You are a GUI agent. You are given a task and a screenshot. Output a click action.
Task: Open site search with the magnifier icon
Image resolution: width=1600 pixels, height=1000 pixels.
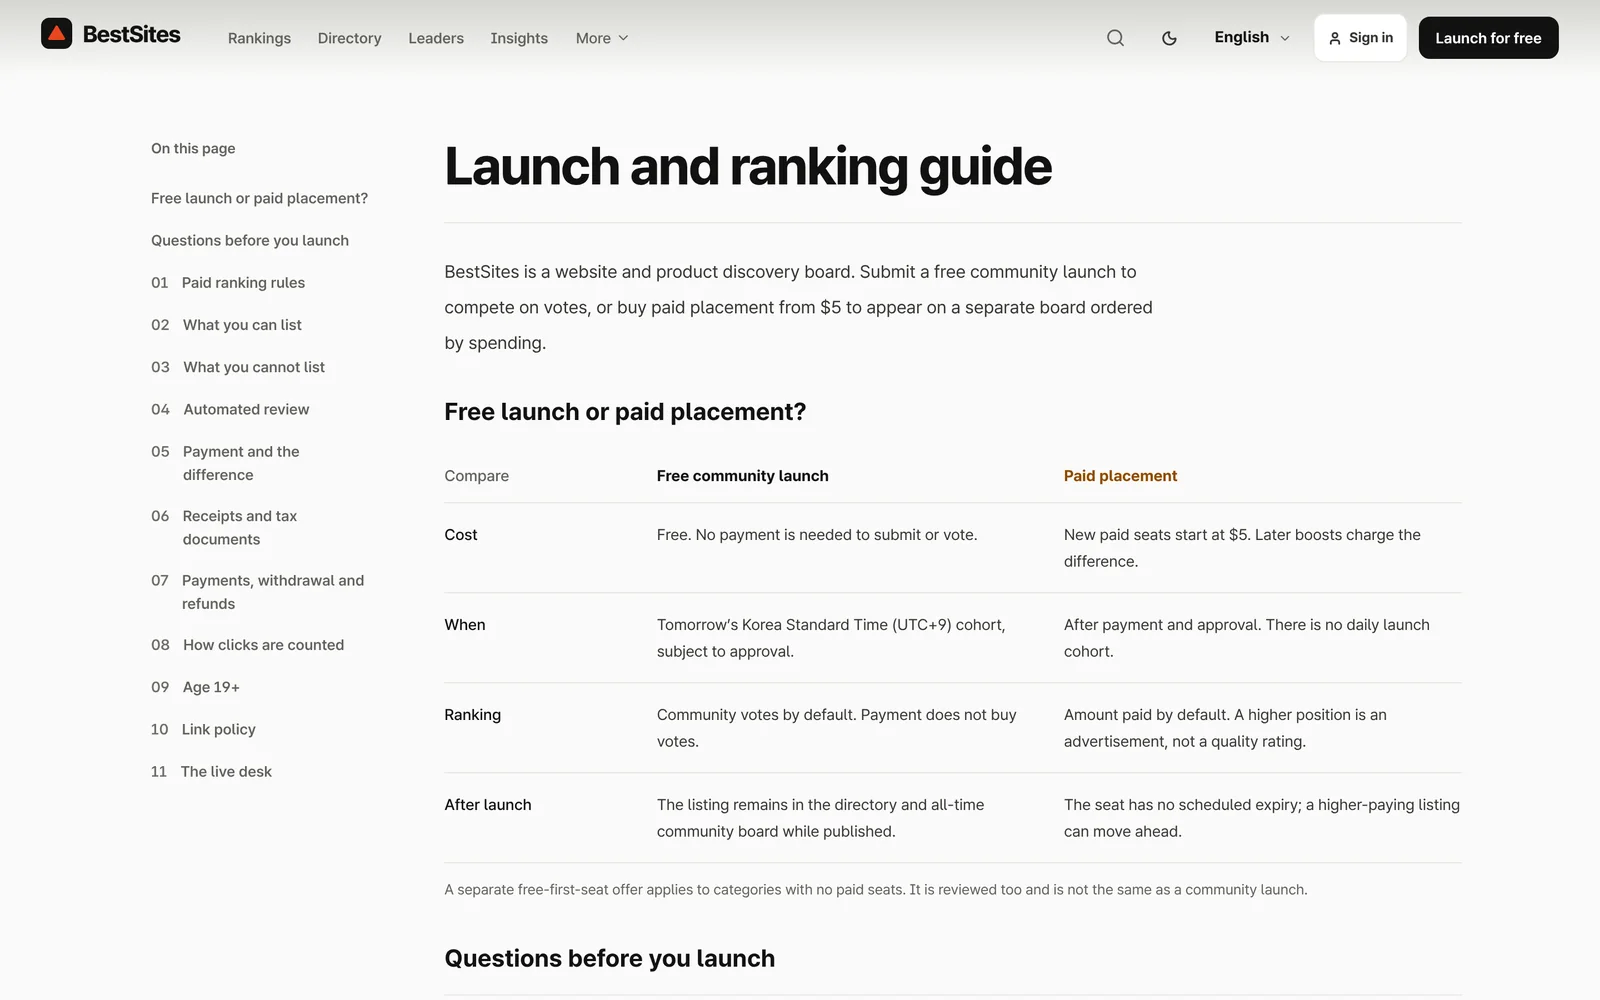(1115, 38)
